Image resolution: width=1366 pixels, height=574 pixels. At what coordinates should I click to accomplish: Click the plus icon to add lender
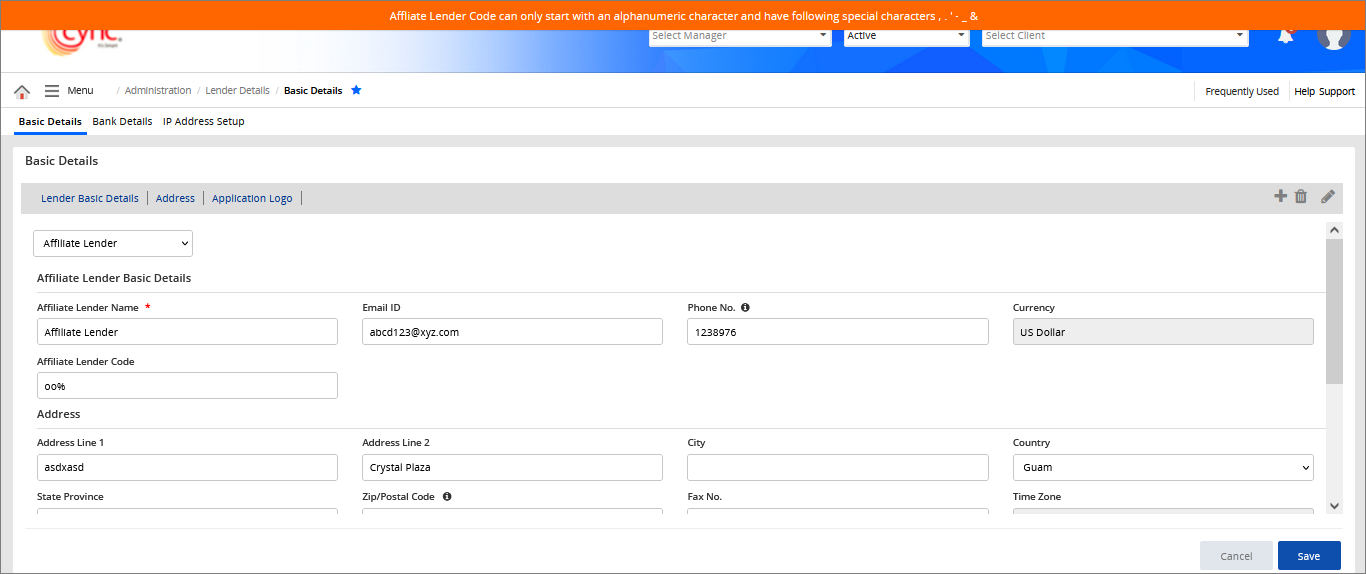click(x=1280, y=196)
